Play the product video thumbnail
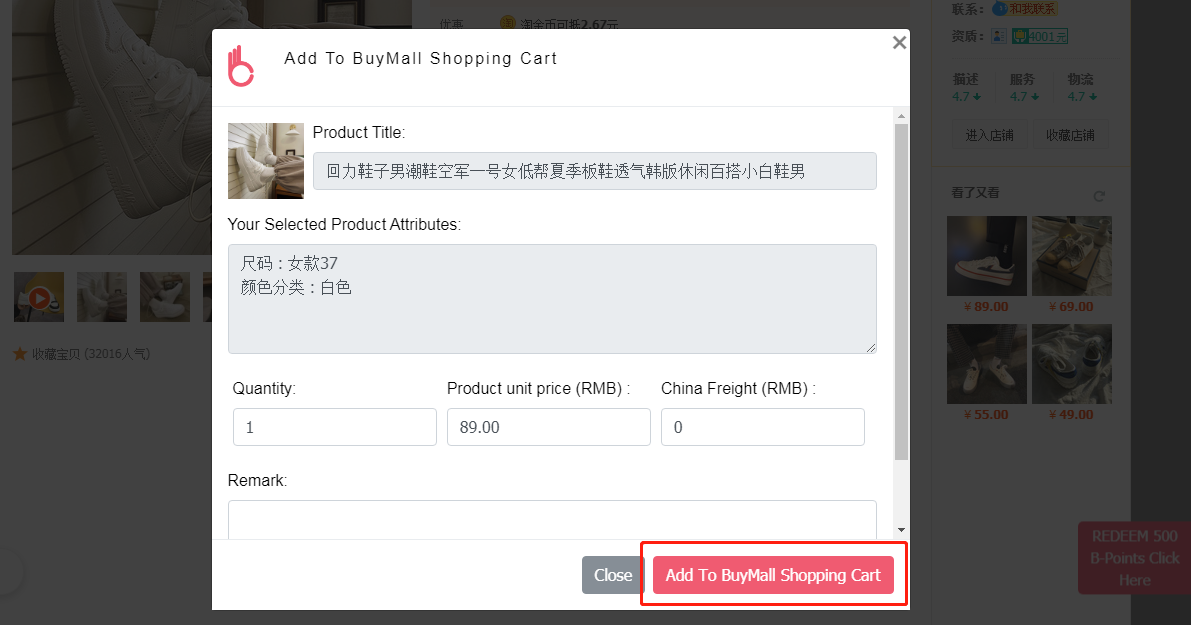Screen dimensions: 1191x625 click(39, 298)
